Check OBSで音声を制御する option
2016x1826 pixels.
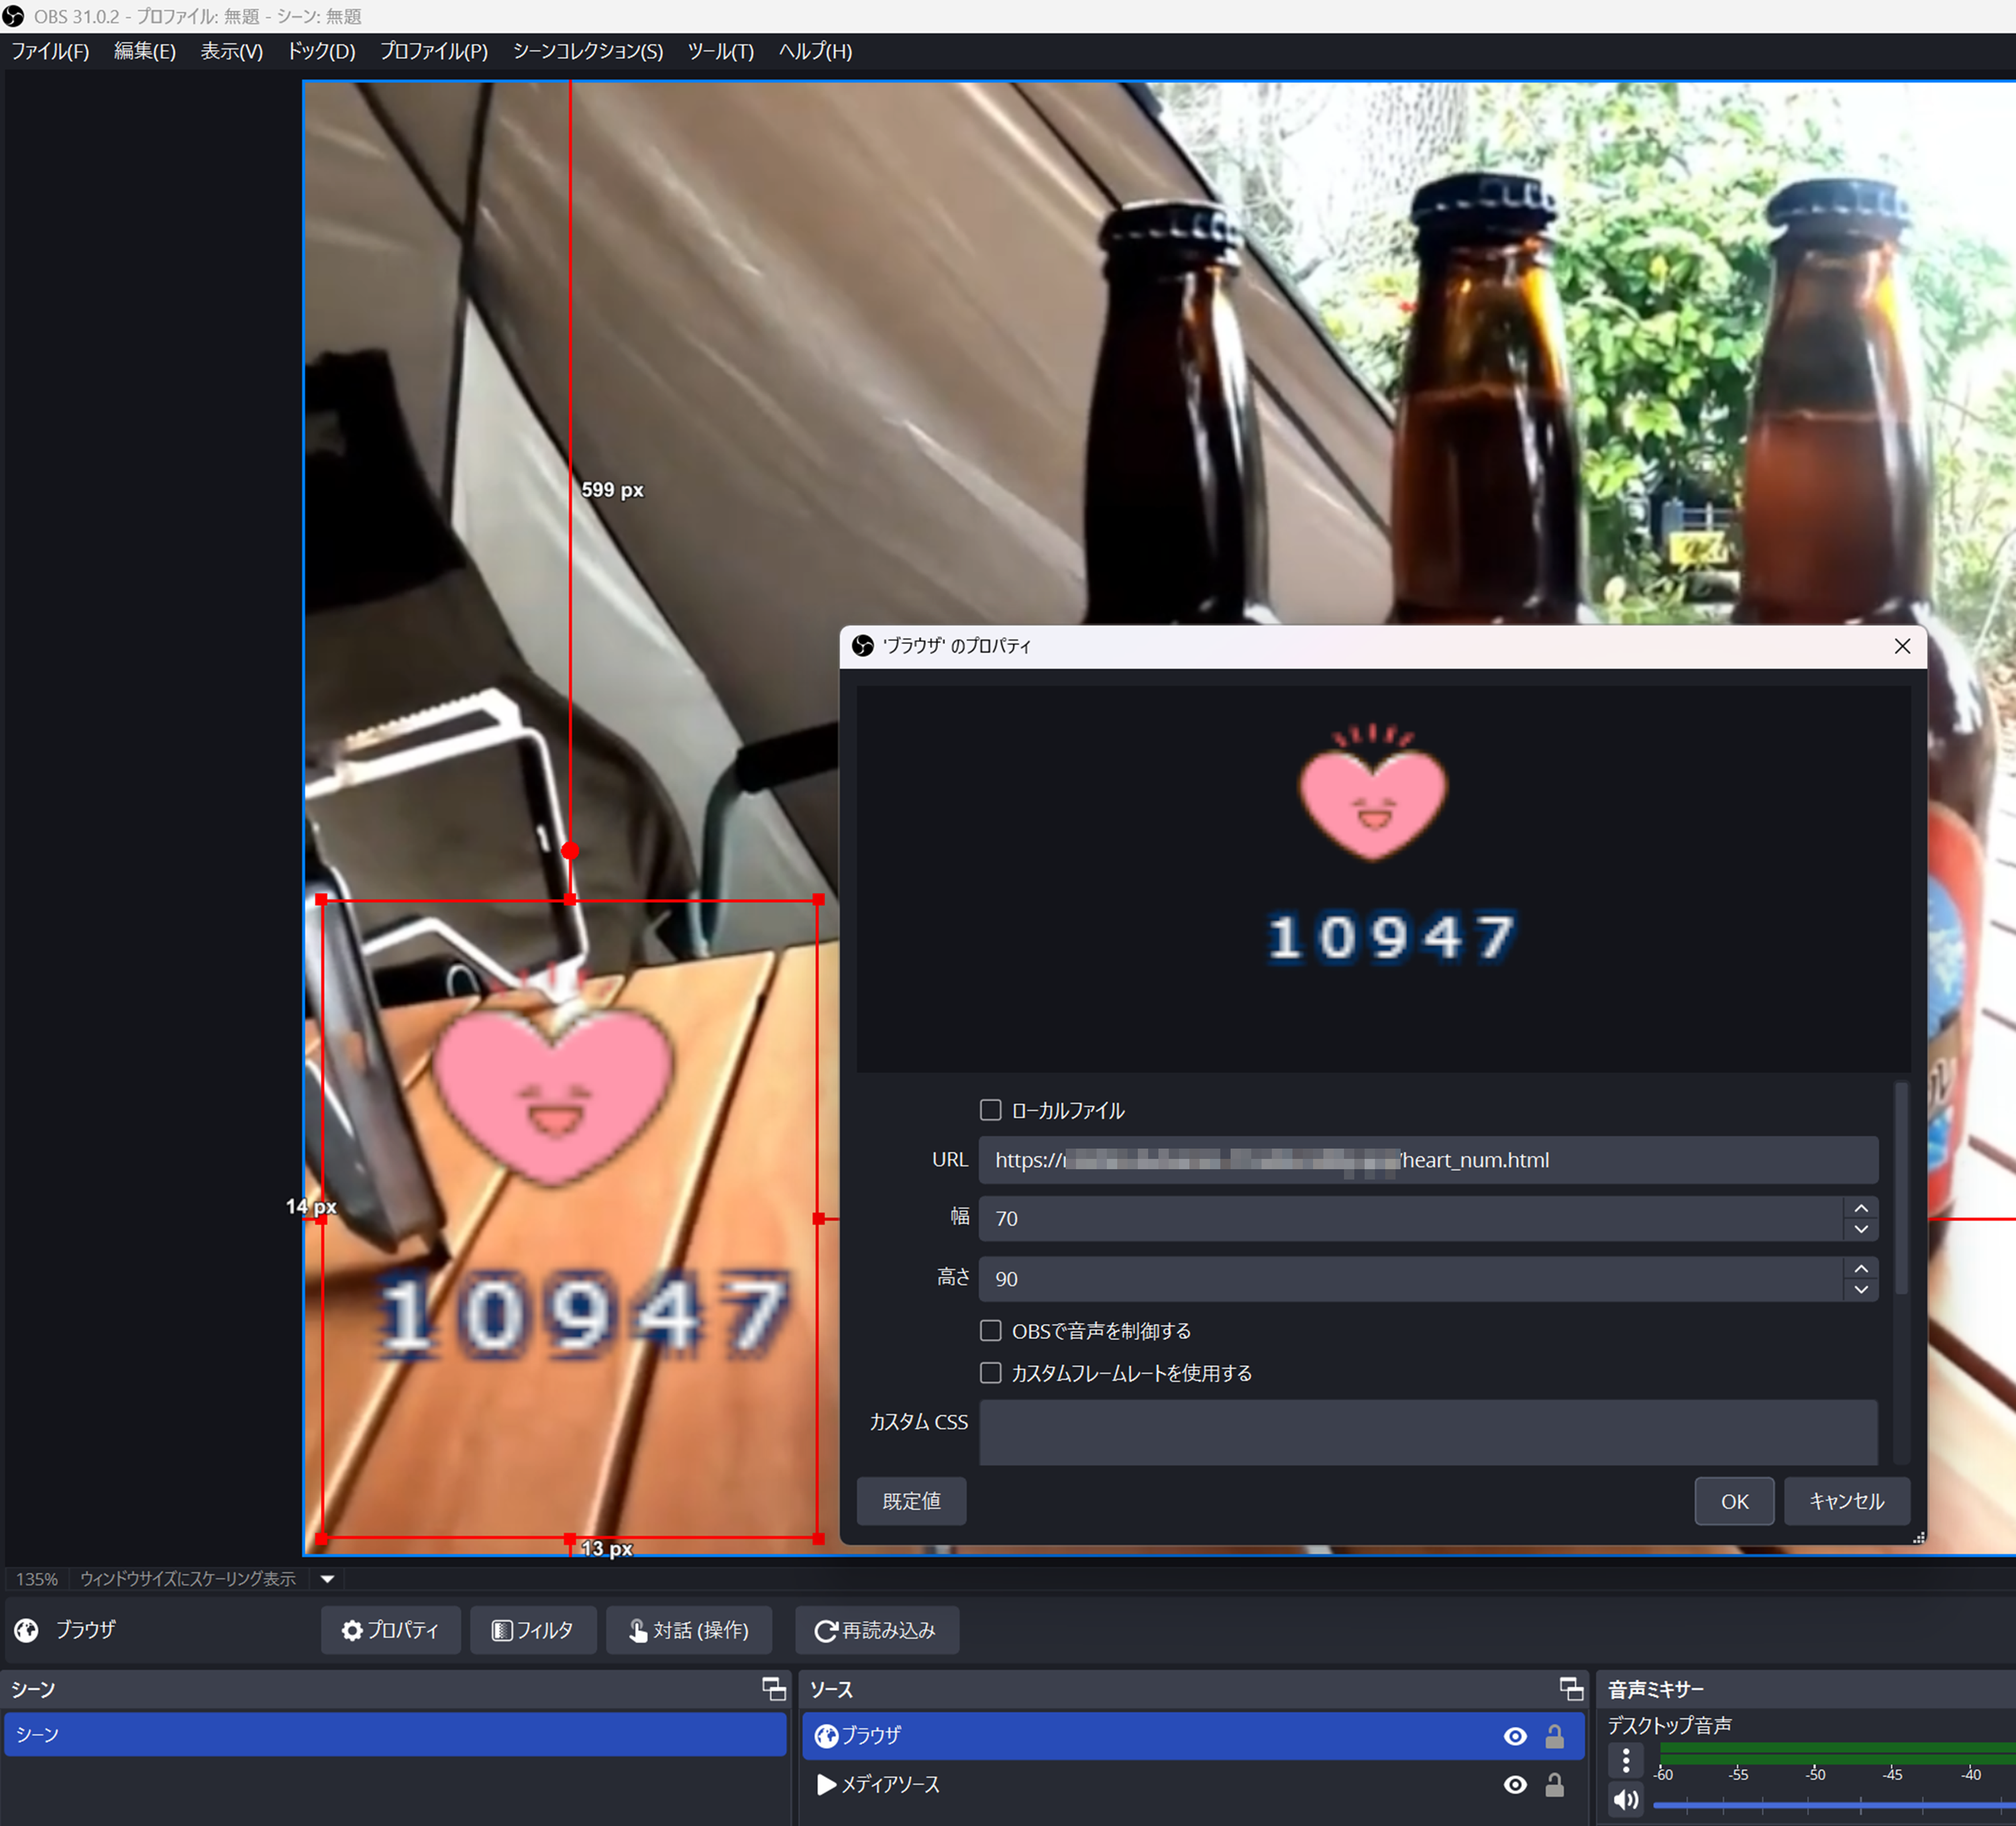point(990,1330)
